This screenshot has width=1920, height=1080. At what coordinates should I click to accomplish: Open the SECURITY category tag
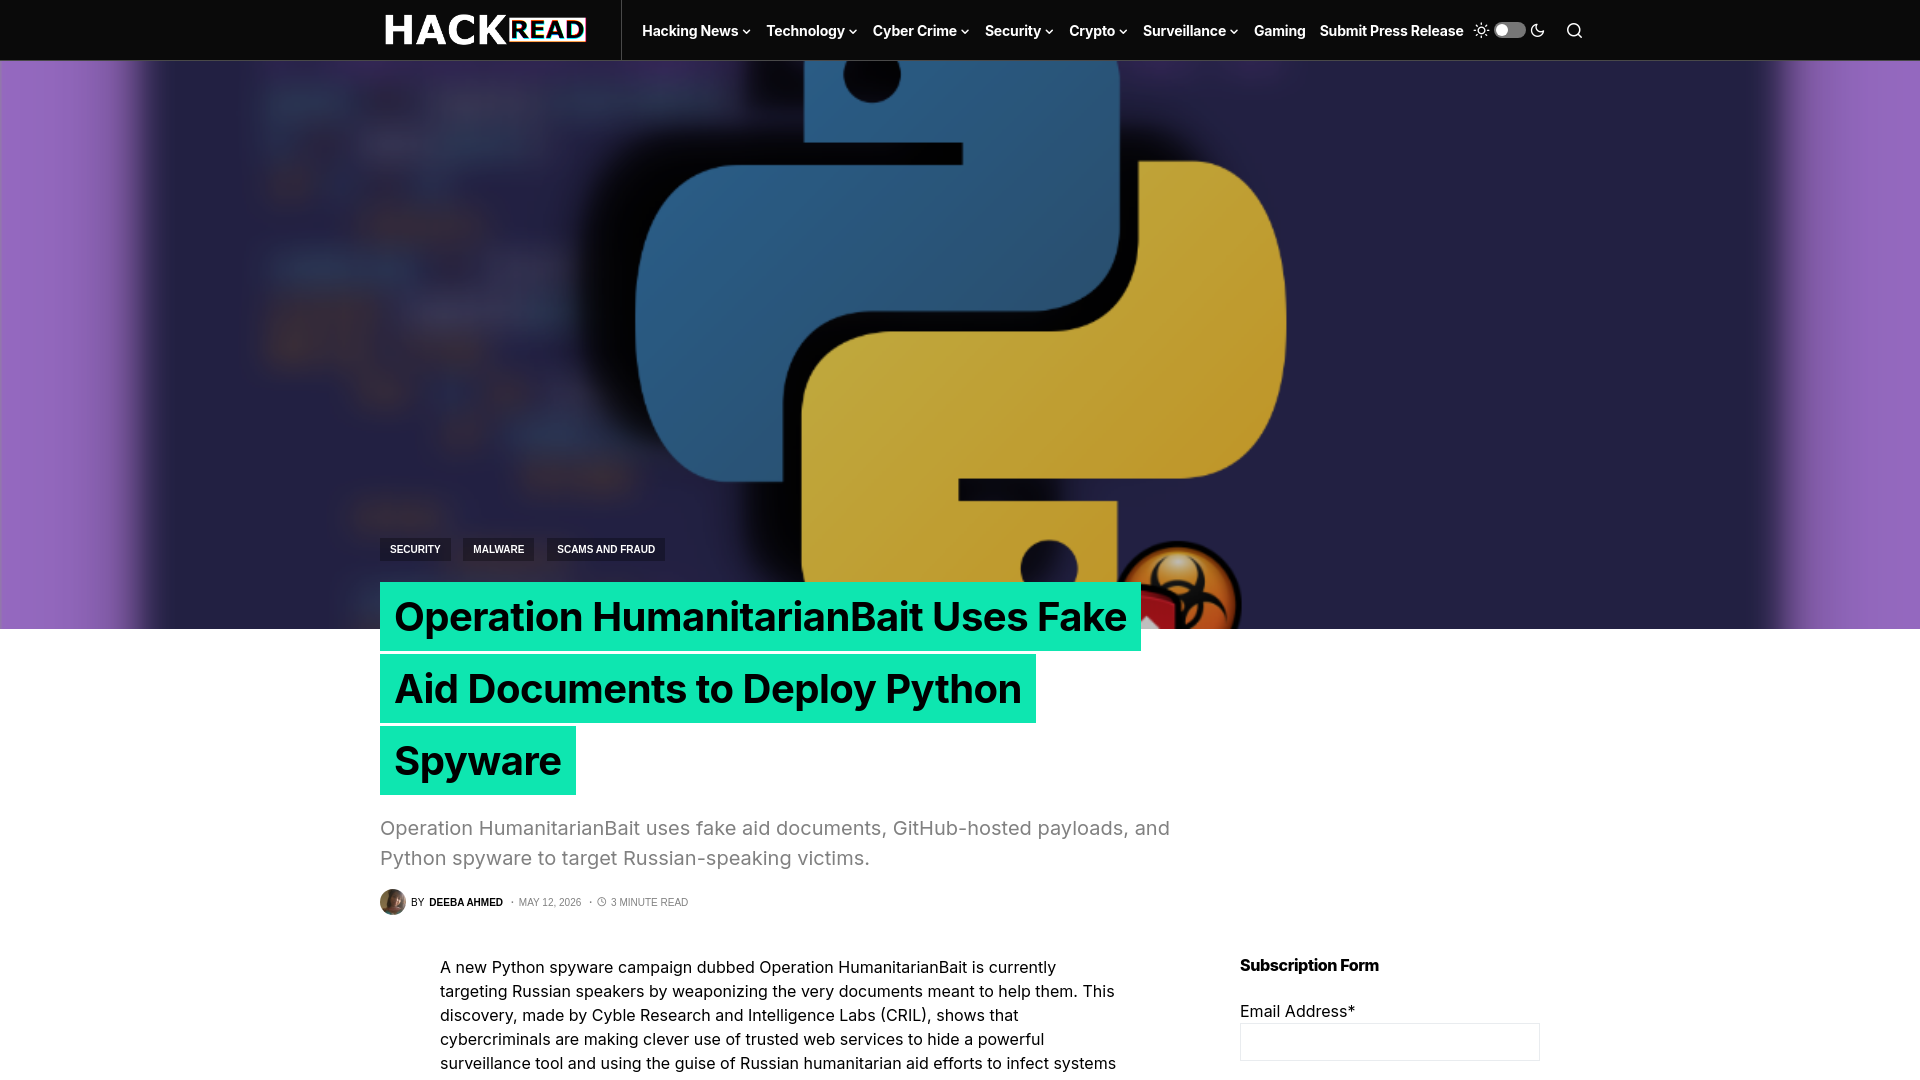click(415, 549)
